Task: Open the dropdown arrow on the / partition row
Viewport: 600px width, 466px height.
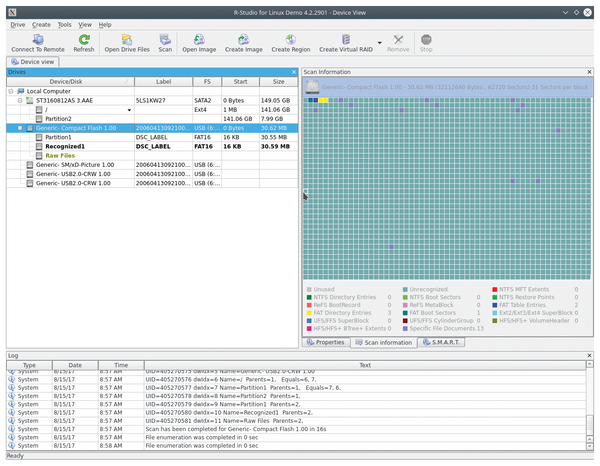Action: 129,110
